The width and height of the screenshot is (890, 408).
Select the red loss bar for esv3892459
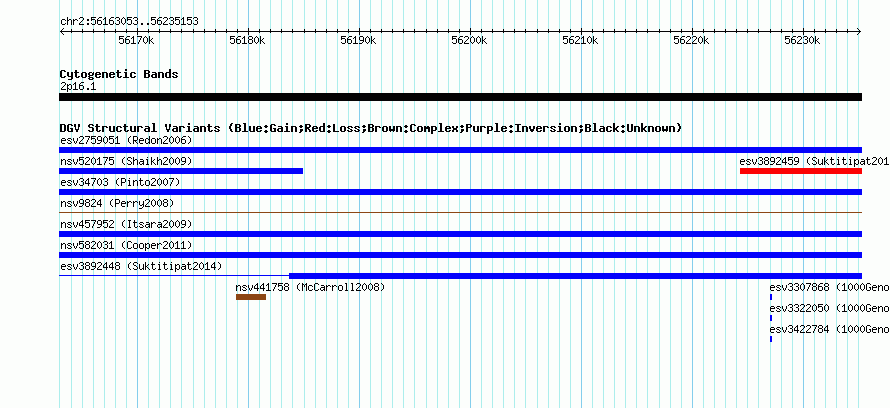(801, 171)
